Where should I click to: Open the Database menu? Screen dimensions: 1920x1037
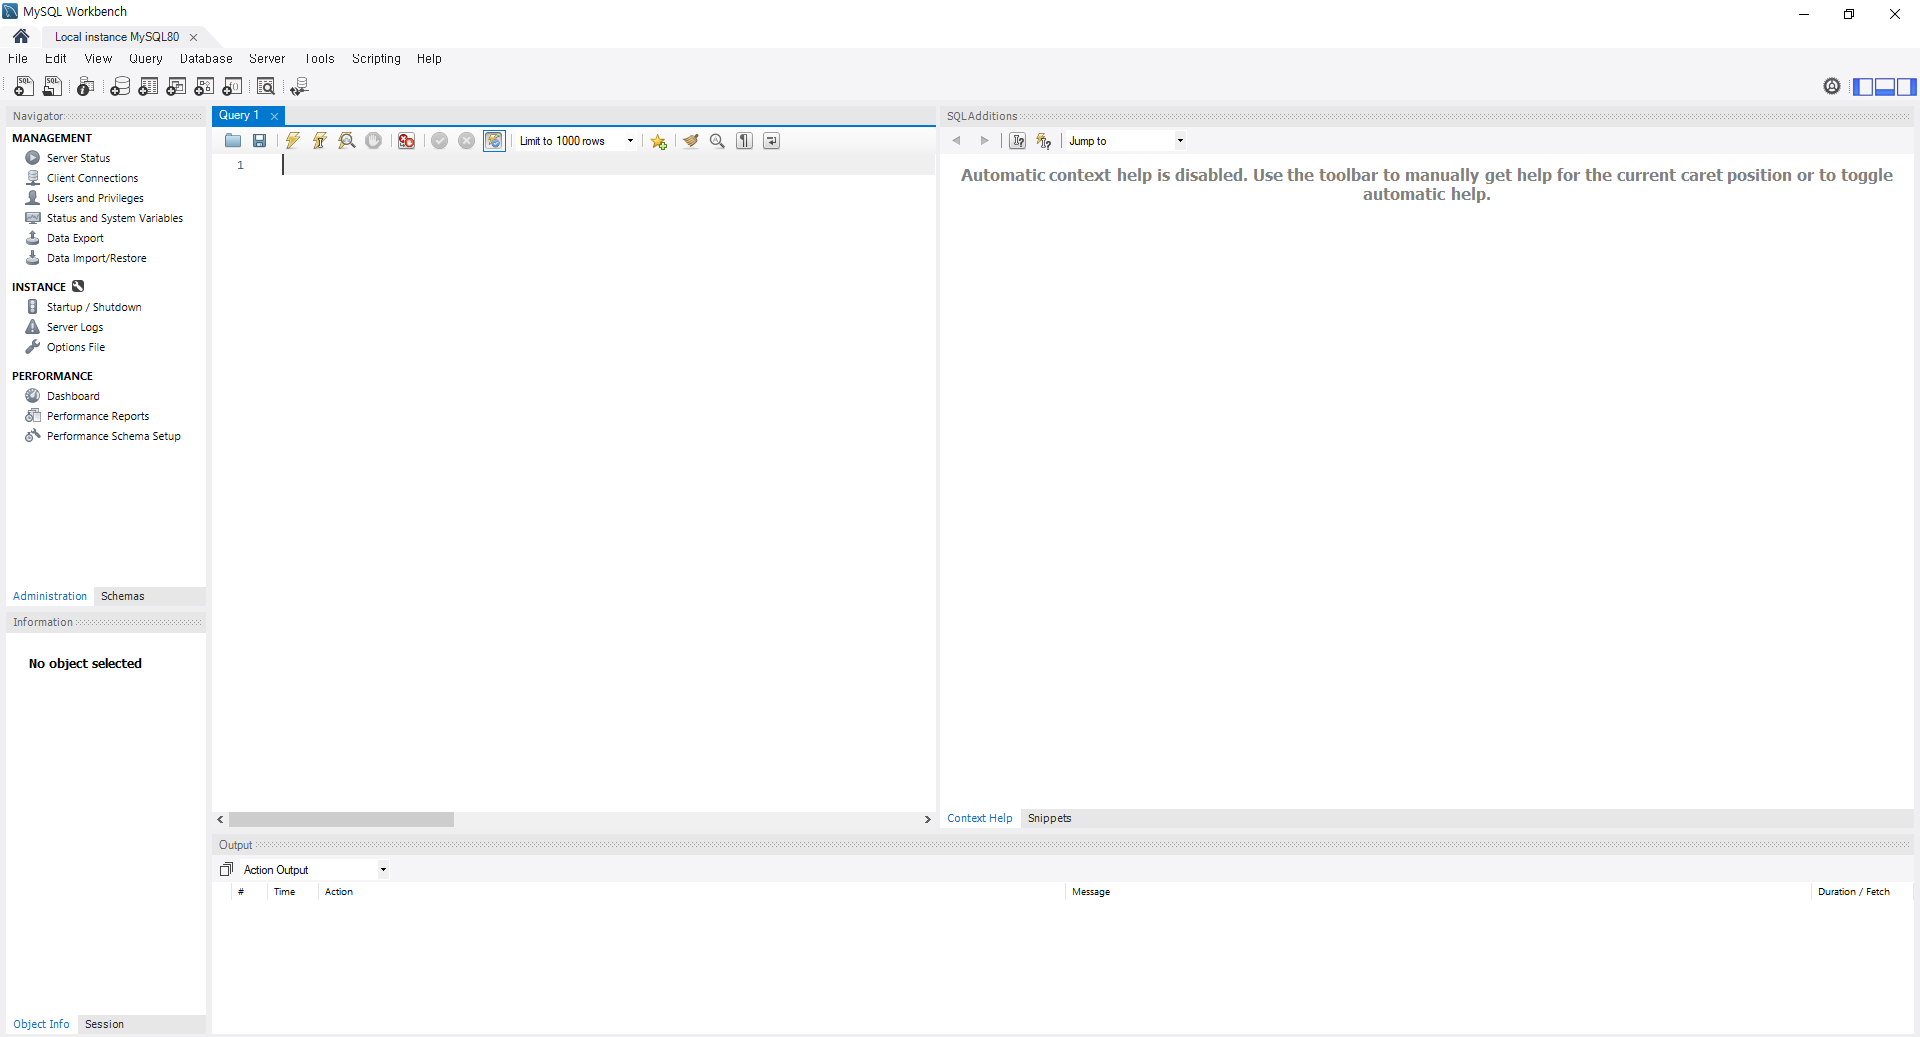click(x=206, y=59)
